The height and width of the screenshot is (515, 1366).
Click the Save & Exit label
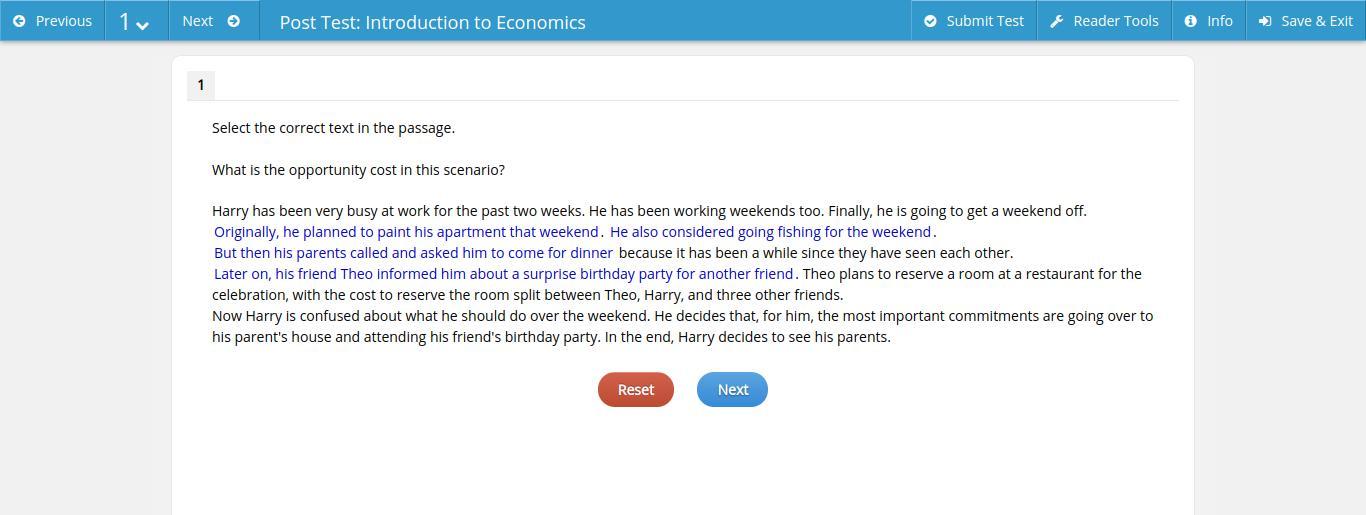click(x=1316, y=21)
